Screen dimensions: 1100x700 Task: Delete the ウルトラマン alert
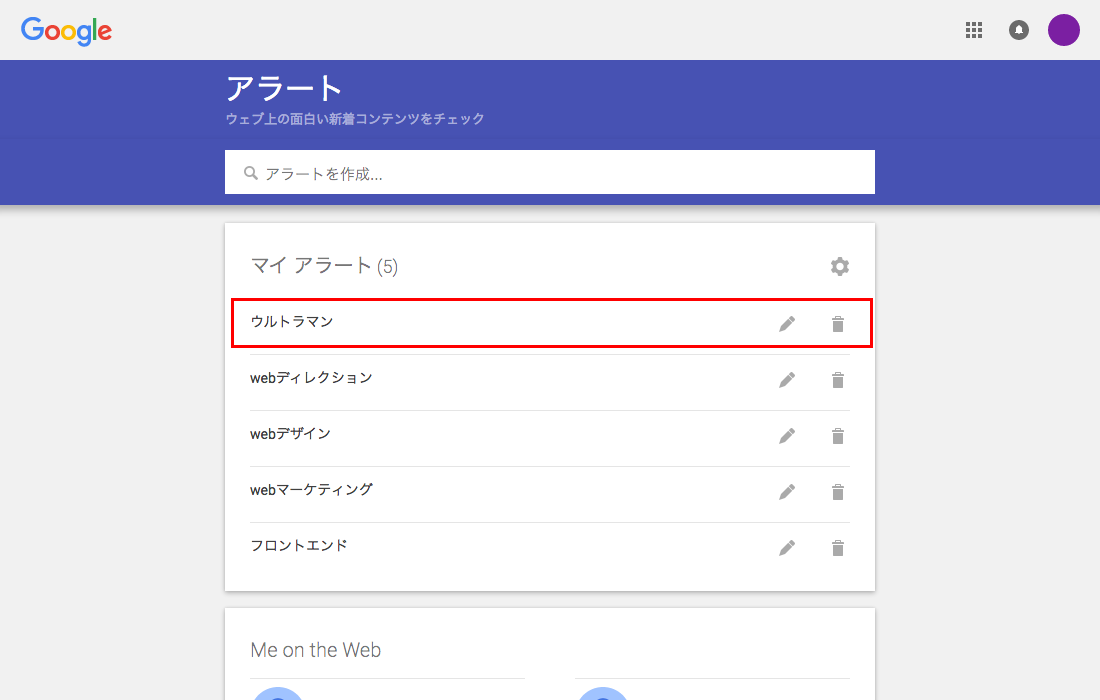pyautogui.click(x=838, y=323)
